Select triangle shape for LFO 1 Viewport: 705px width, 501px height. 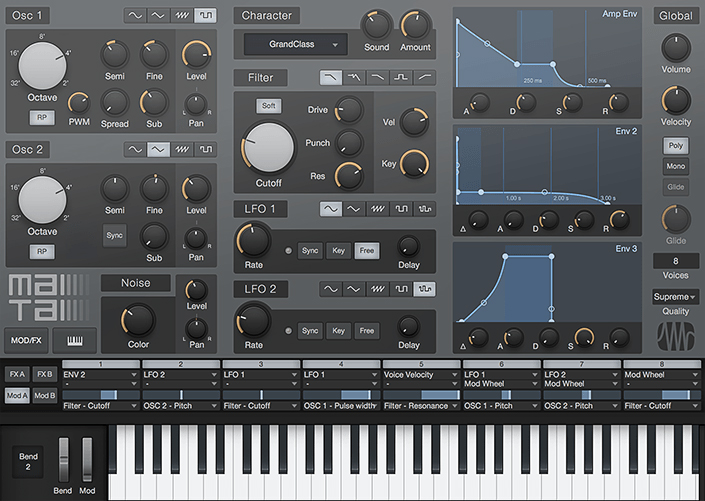[354, 209]
